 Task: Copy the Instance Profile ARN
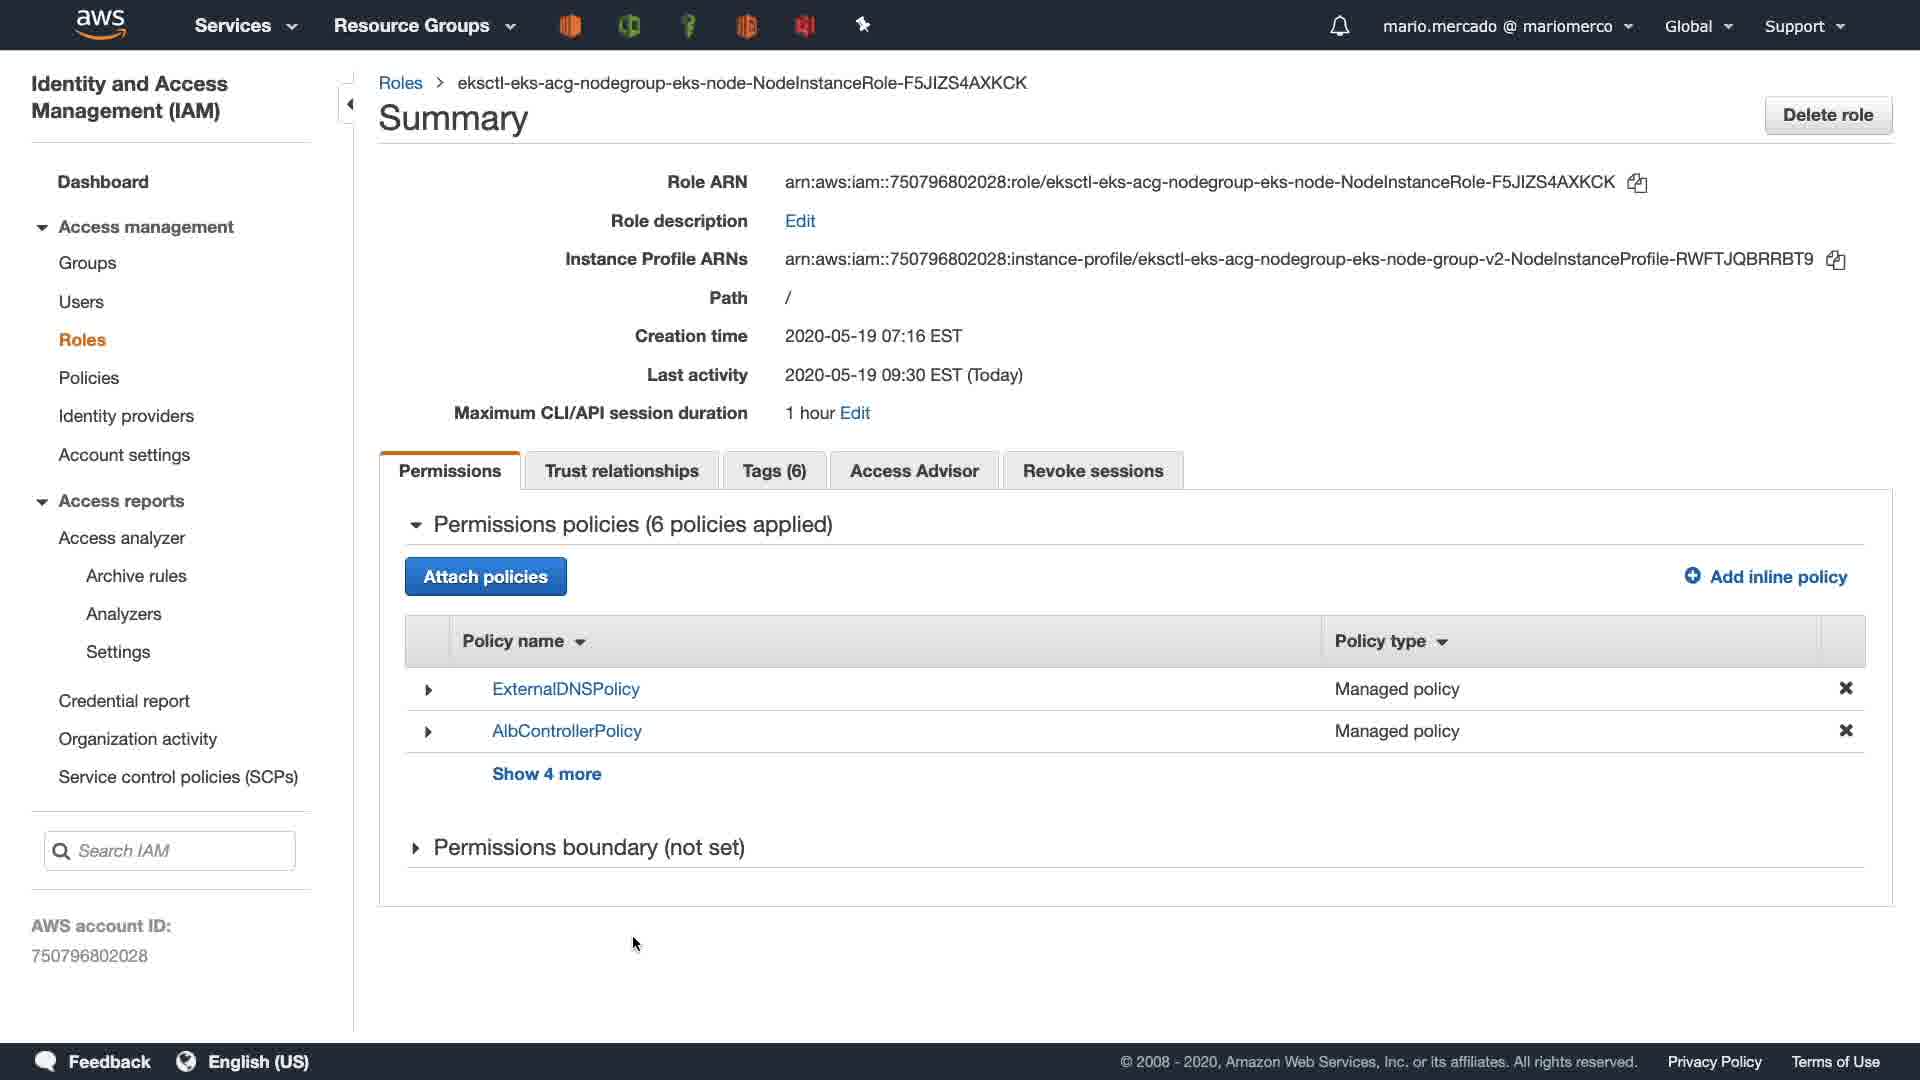(1835, 260)
